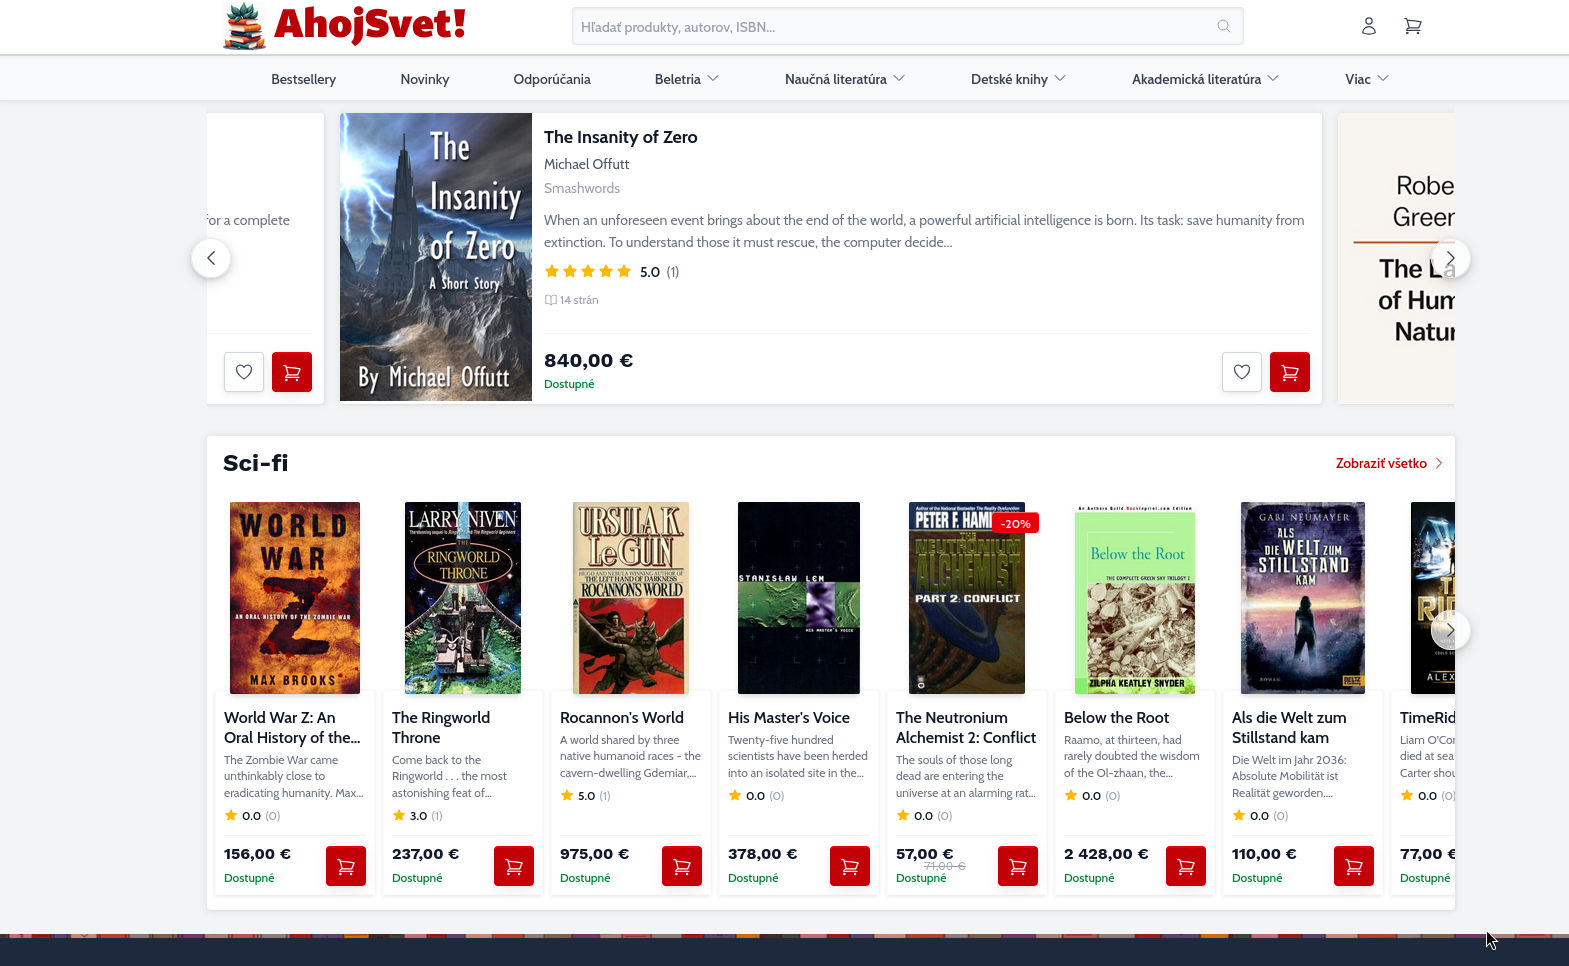The height and width of the screenshot is (966, 1569).
Task: Toggle heart on the previous carousel card
Action: pyautogui.click(x=243, y=372)
